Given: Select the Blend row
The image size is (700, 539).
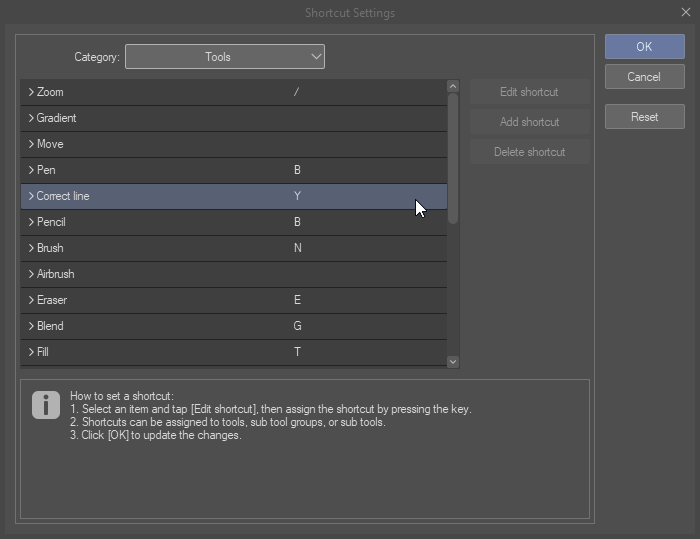Looking at the screenshot, I should [x=150, y=326].
